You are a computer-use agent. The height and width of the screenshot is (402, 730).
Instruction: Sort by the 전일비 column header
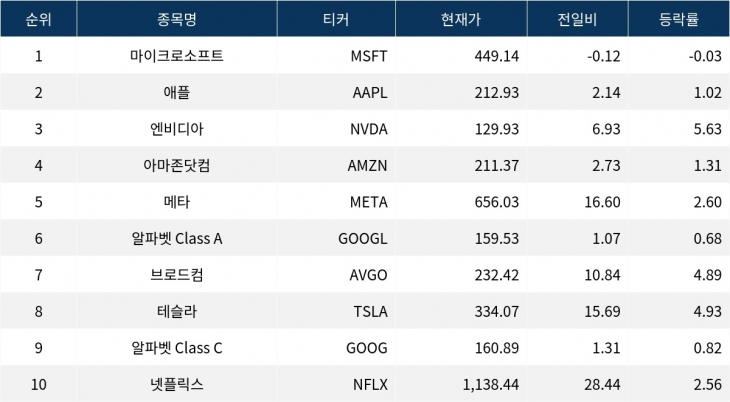(577, 19)
